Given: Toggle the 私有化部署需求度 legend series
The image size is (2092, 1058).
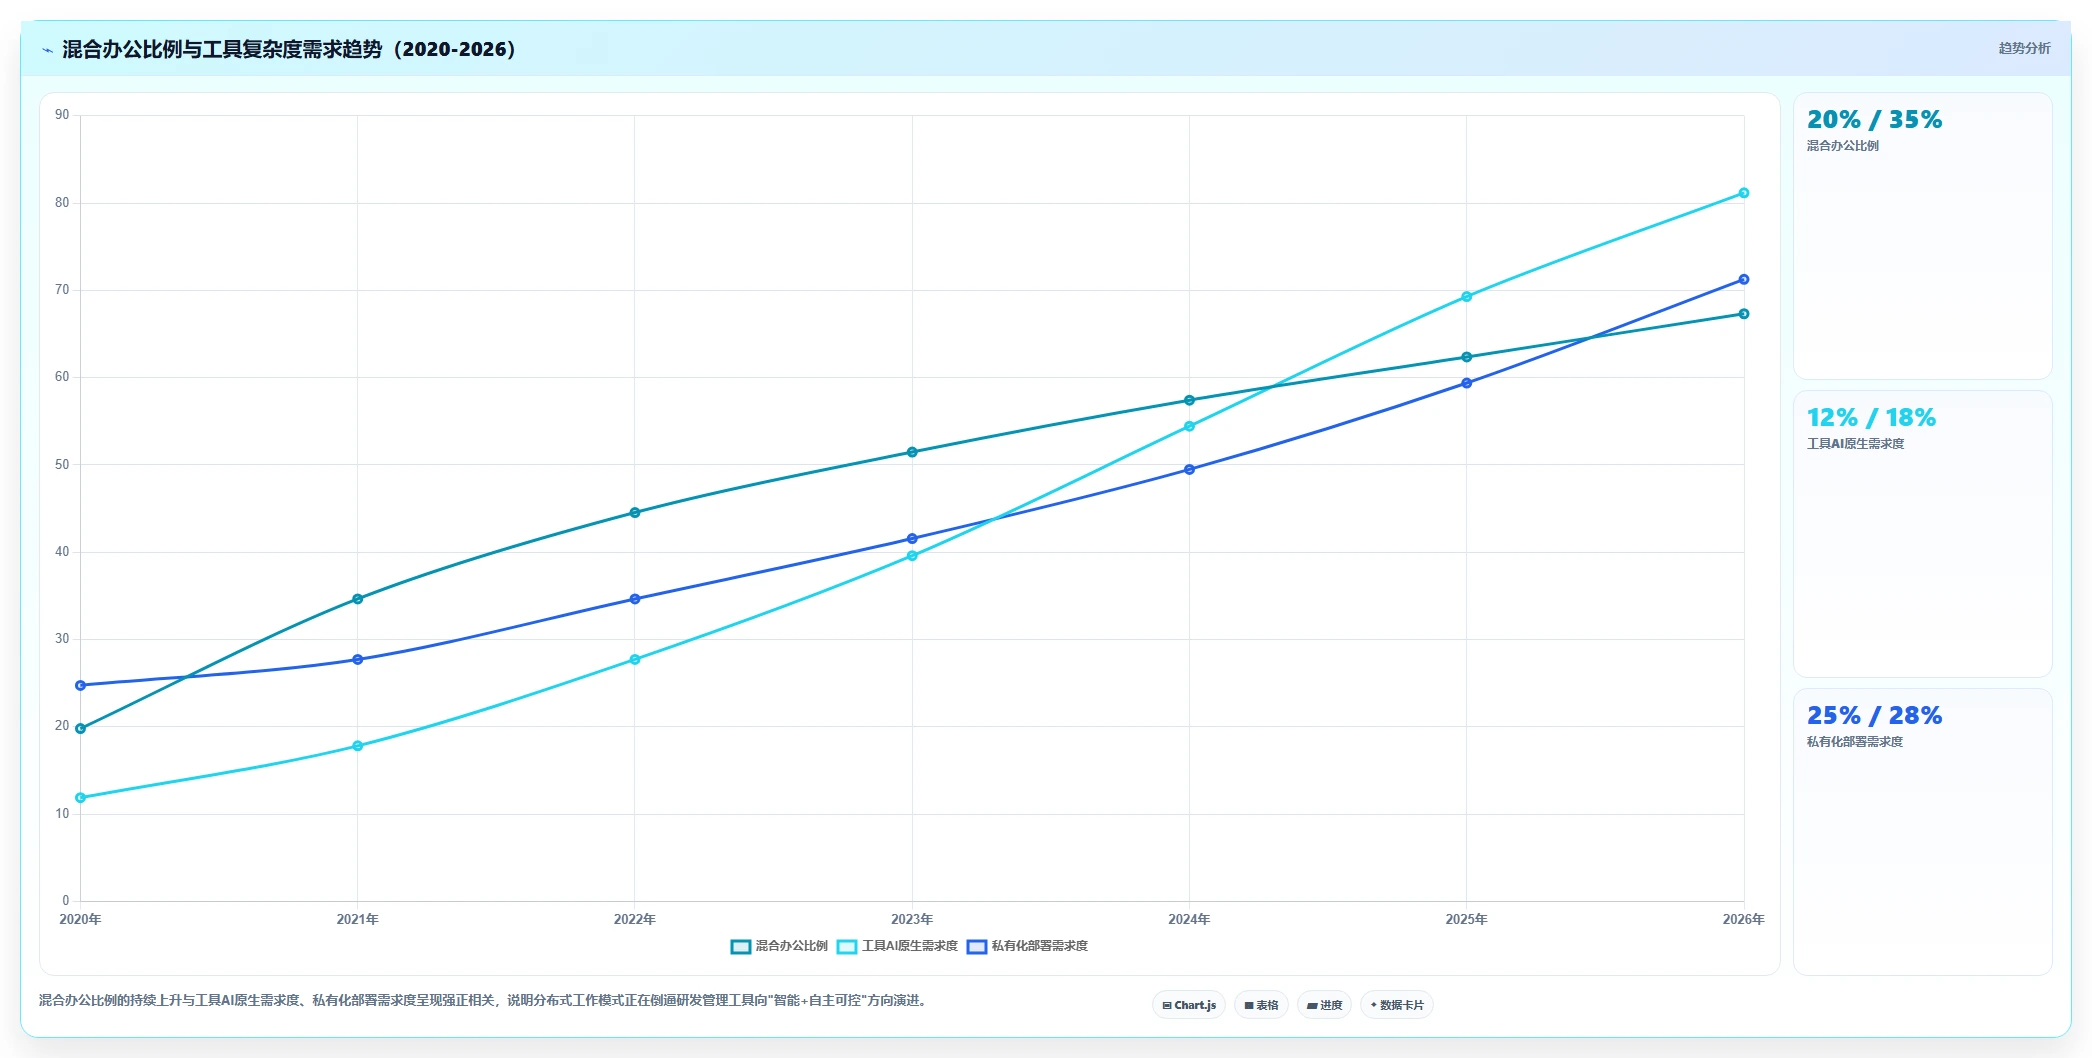Looking at the screenshot, I should [1027, 946].
